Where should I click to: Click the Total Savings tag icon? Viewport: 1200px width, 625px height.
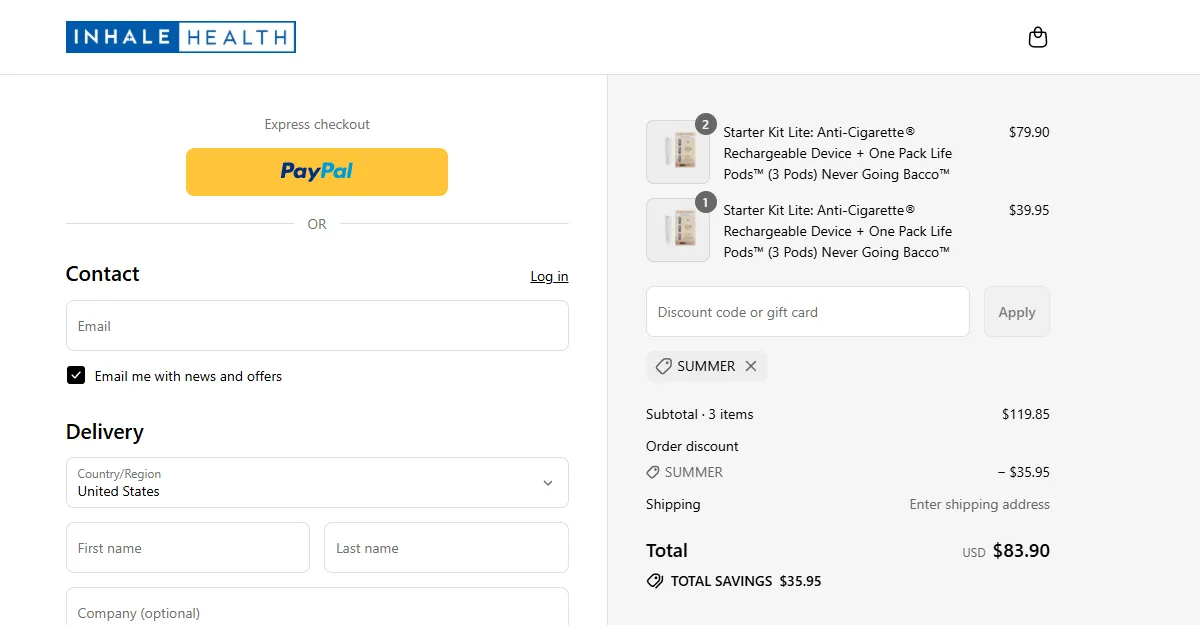655,581
